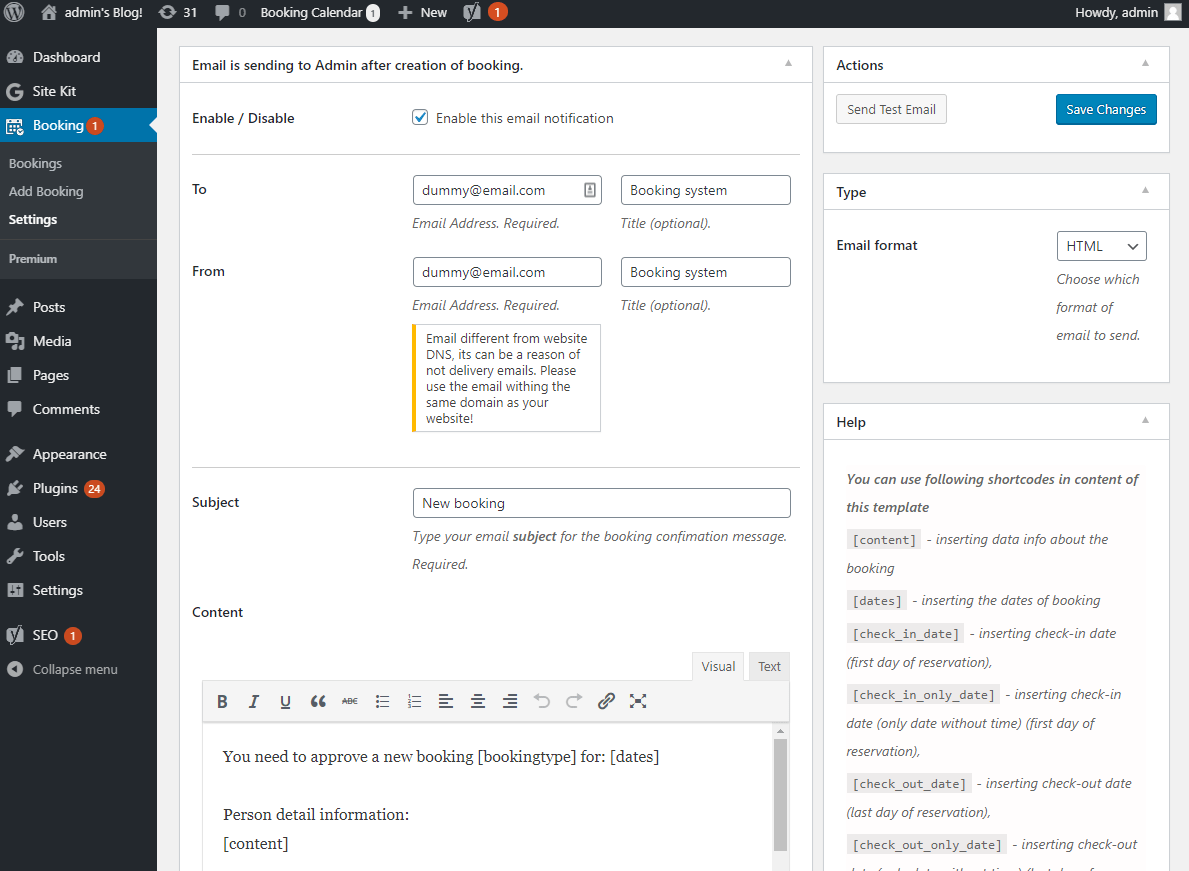1189x871 pixels.
Task: Open Users in the sidebar
Action: pos(78,522)
